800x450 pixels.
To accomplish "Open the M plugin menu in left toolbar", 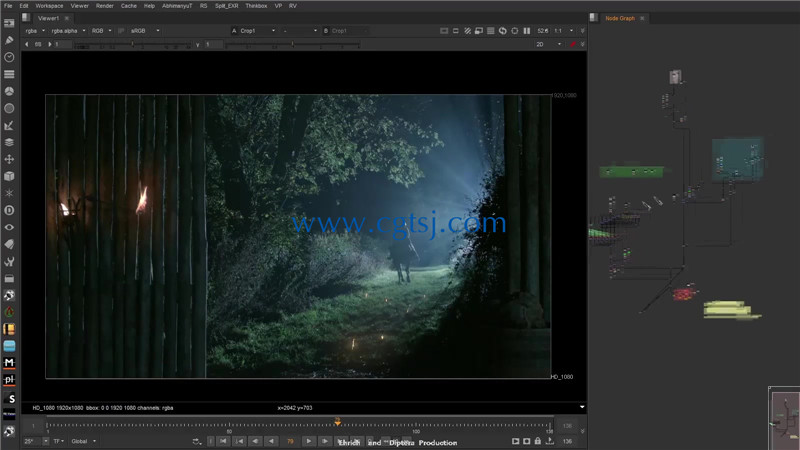I will 9,363.
